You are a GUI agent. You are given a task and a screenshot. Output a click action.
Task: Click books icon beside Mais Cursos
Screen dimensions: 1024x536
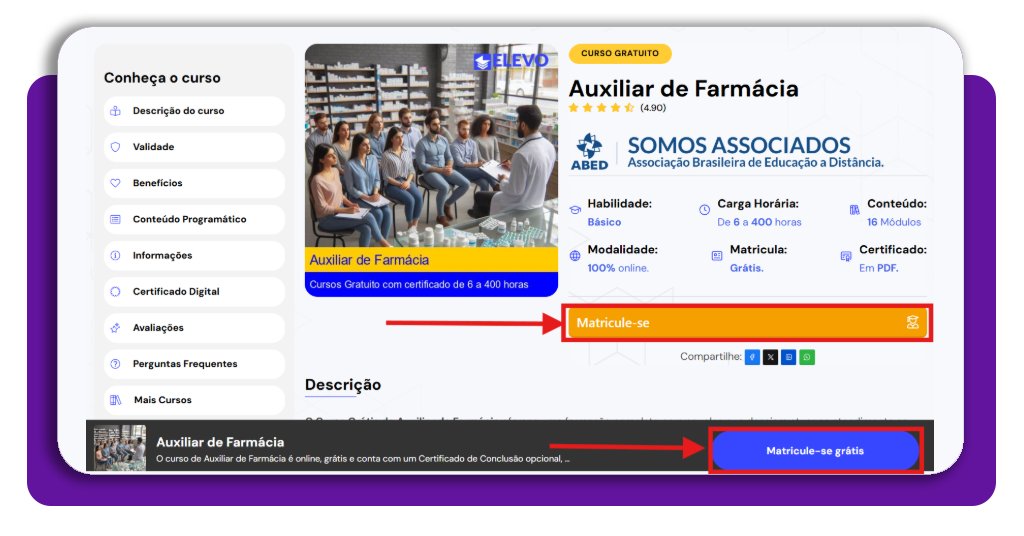(116, 400)
